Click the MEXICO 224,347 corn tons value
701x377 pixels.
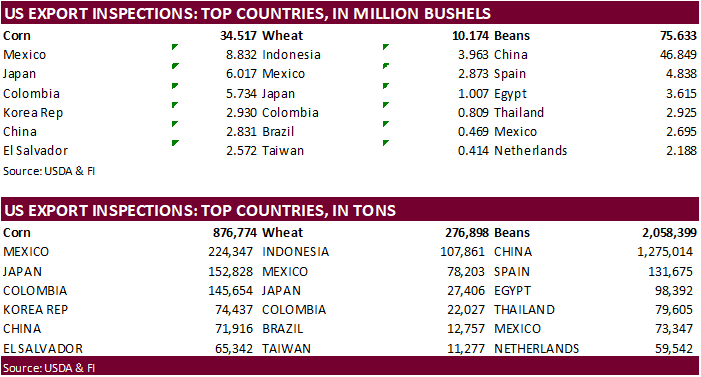coord(230,252)
